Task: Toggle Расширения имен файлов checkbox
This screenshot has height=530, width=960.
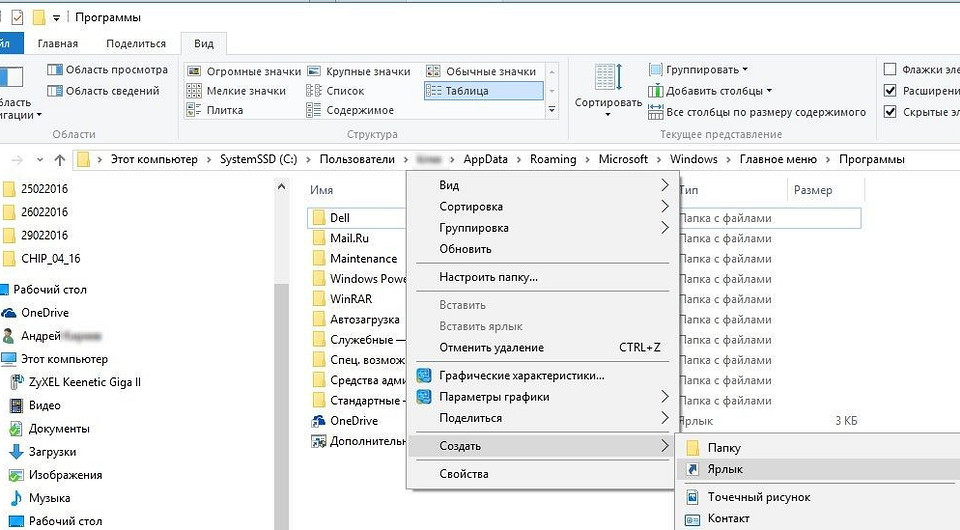Action: point(890,91)
